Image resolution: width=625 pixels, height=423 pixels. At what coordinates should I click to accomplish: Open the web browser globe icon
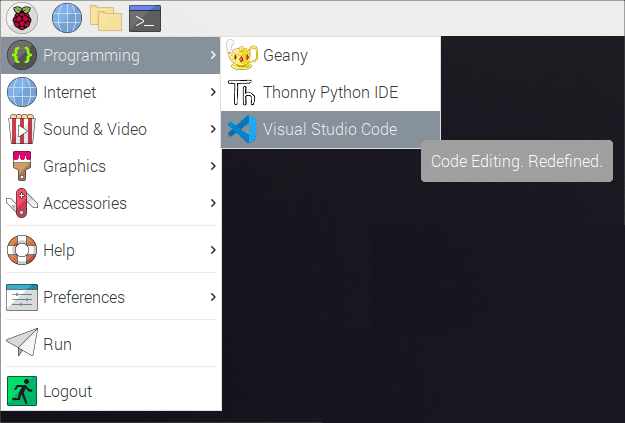(x=67, y=18)
